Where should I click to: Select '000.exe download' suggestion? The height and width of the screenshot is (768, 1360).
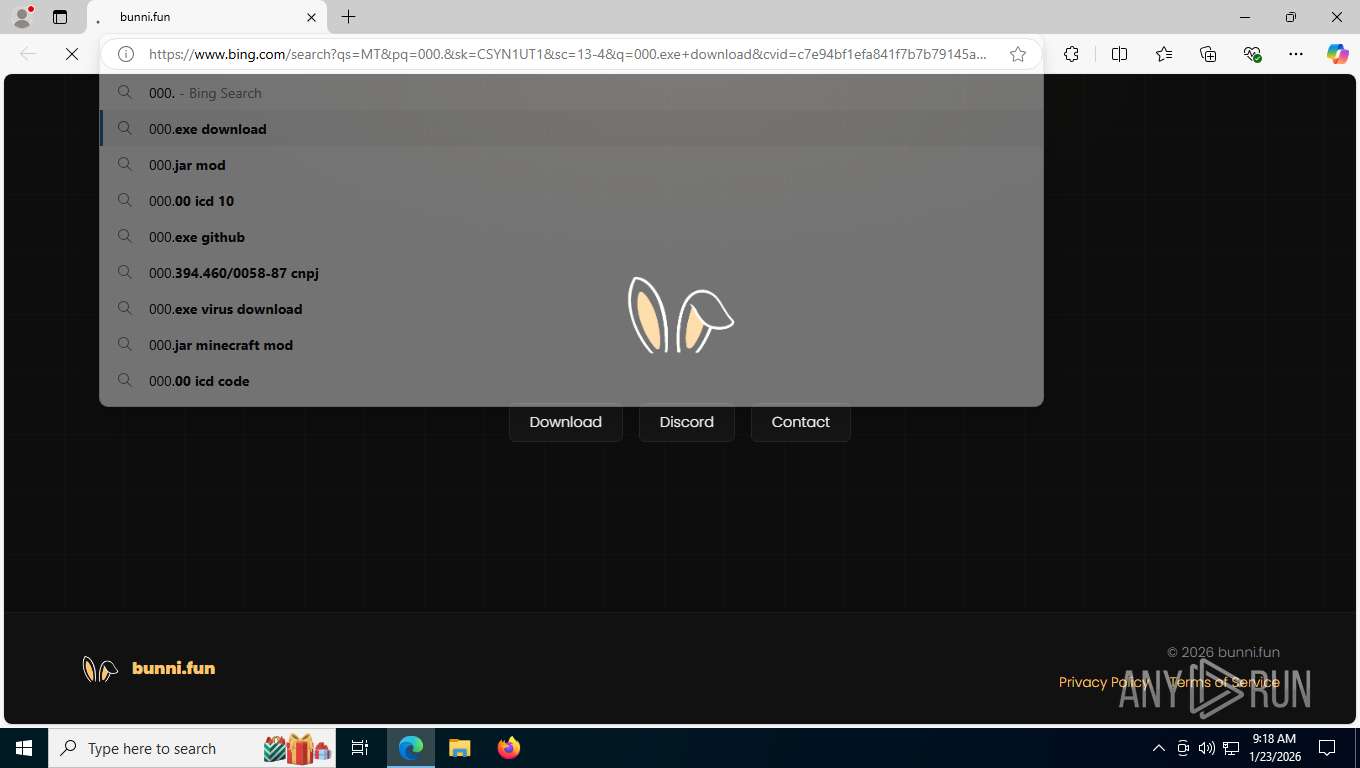point(571,129)
